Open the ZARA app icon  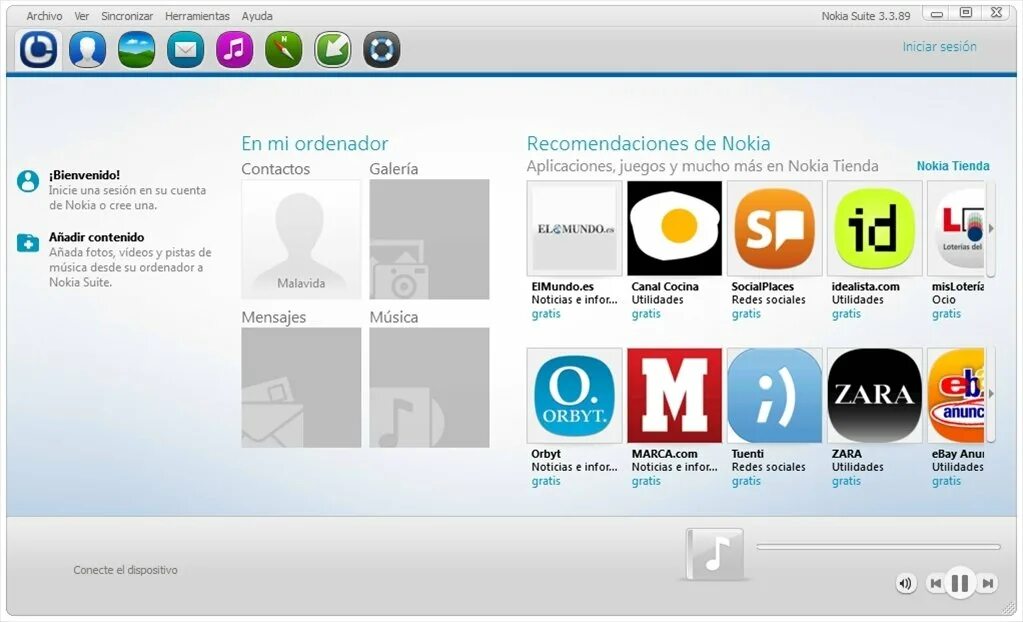coord(874,396)
